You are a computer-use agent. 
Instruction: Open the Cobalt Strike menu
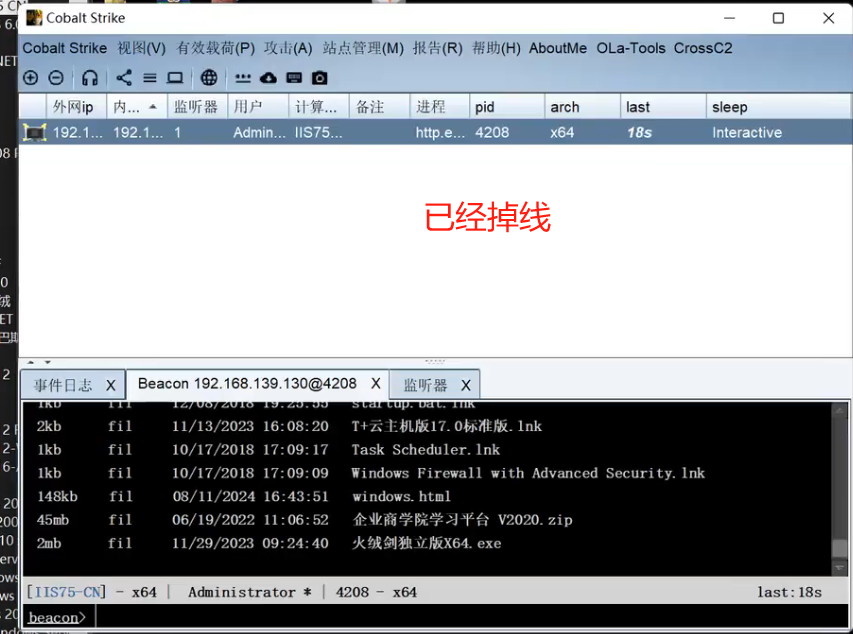click(65, 48)
